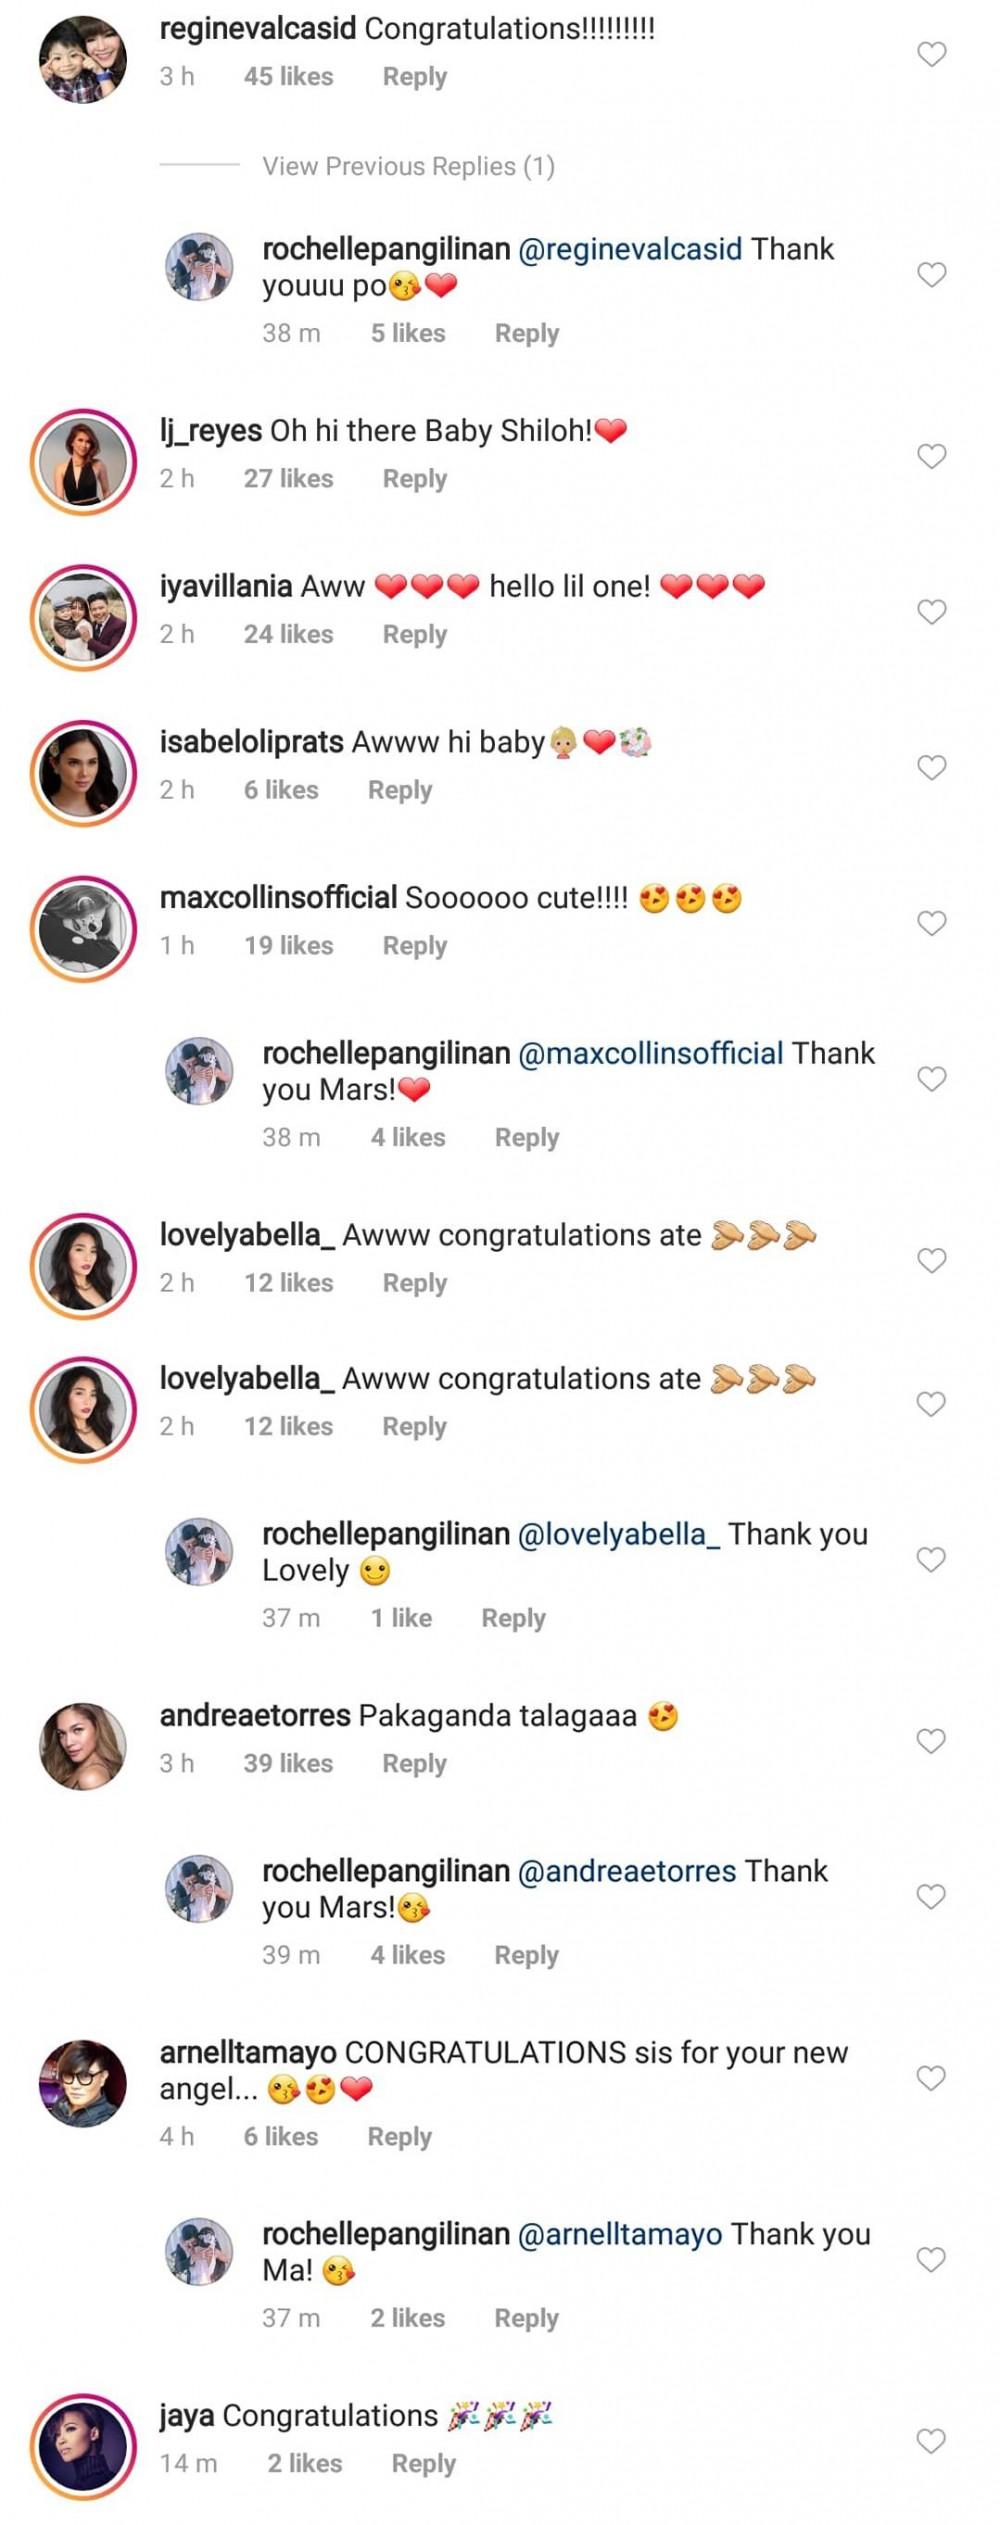The image size is (1000, 2525).
Task: Open the isabeloliprats username link
Action: point(251,742)
